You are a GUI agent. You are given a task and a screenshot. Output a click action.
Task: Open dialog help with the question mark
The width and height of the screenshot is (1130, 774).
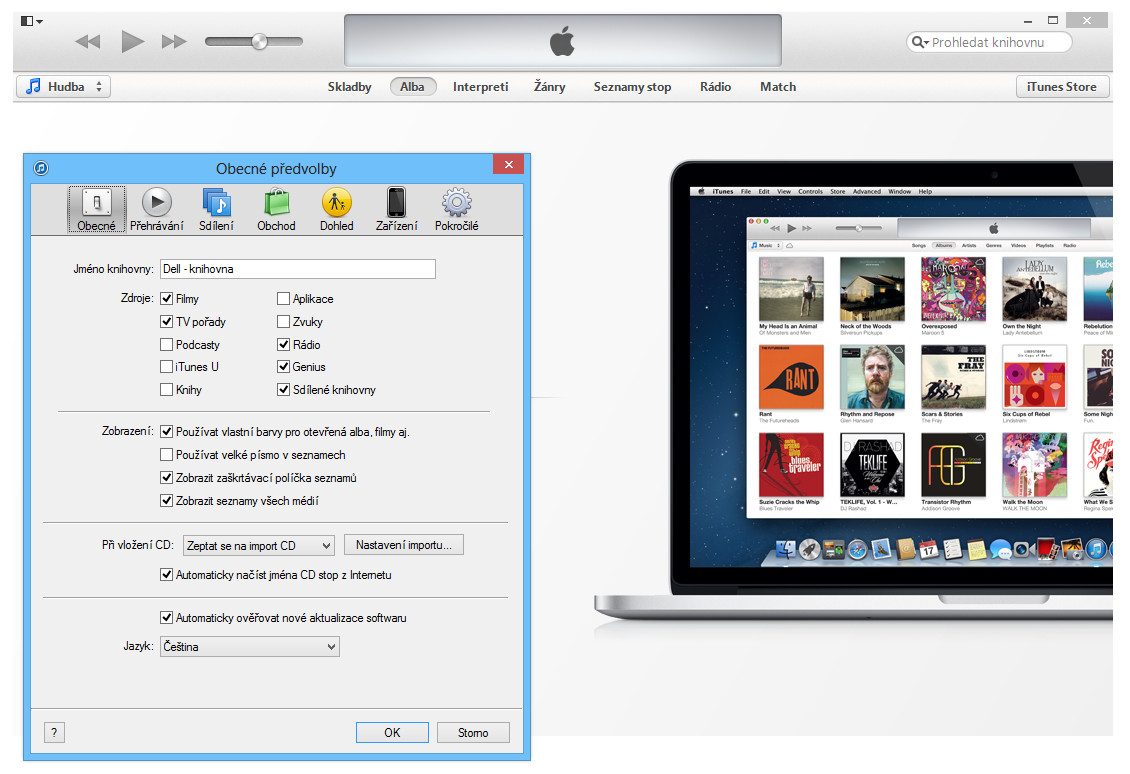[54, 733]
